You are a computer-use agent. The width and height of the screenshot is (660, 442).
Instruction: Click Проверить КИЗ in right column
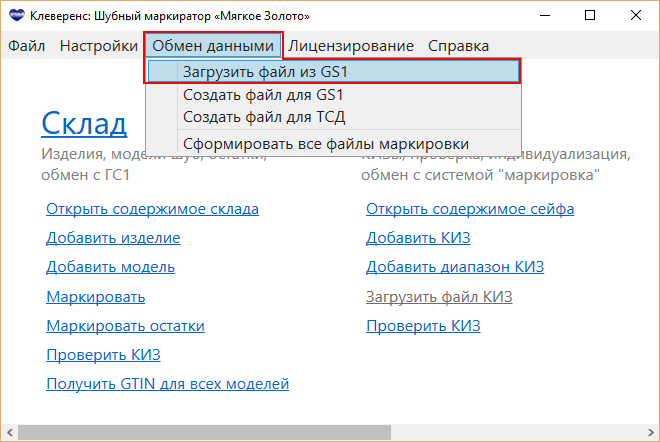point(423,326)
